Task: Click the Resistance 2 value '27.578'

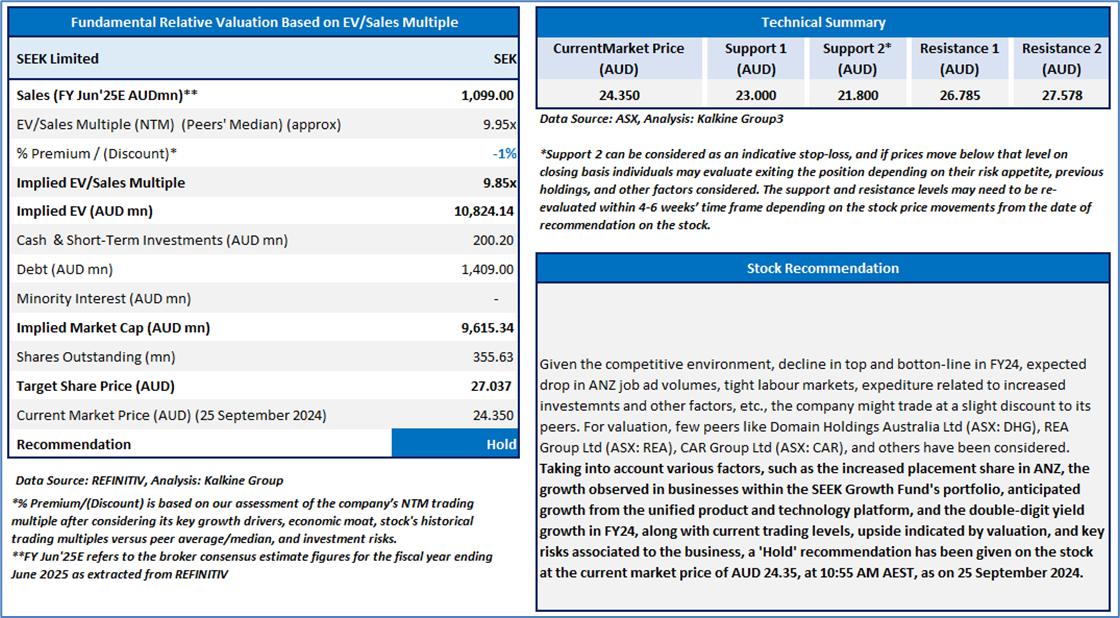Action: pos(1061,94)
